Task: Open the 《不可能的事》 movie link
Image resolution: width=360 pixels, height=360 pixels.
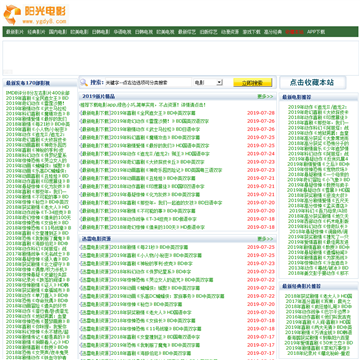Action: coord(153,211)
